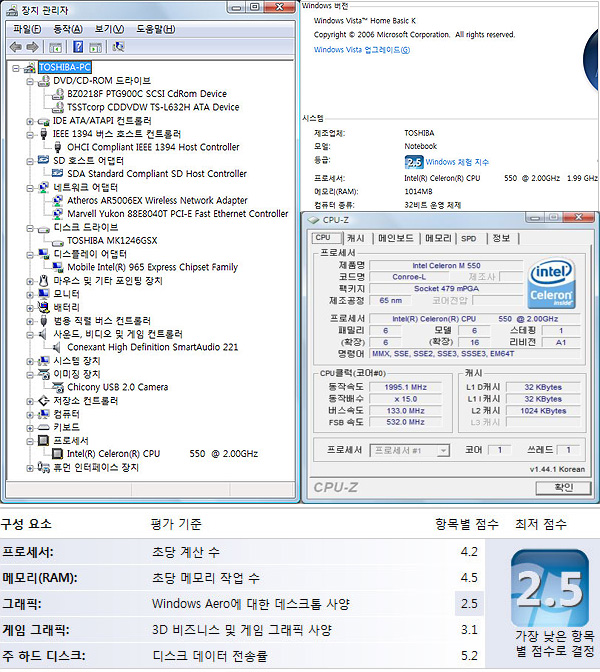Image resolution: width=600 pixels, height=672 pixels.
Task: Select the 디스크 드라이브 category icon
Action: click(44, 228)
